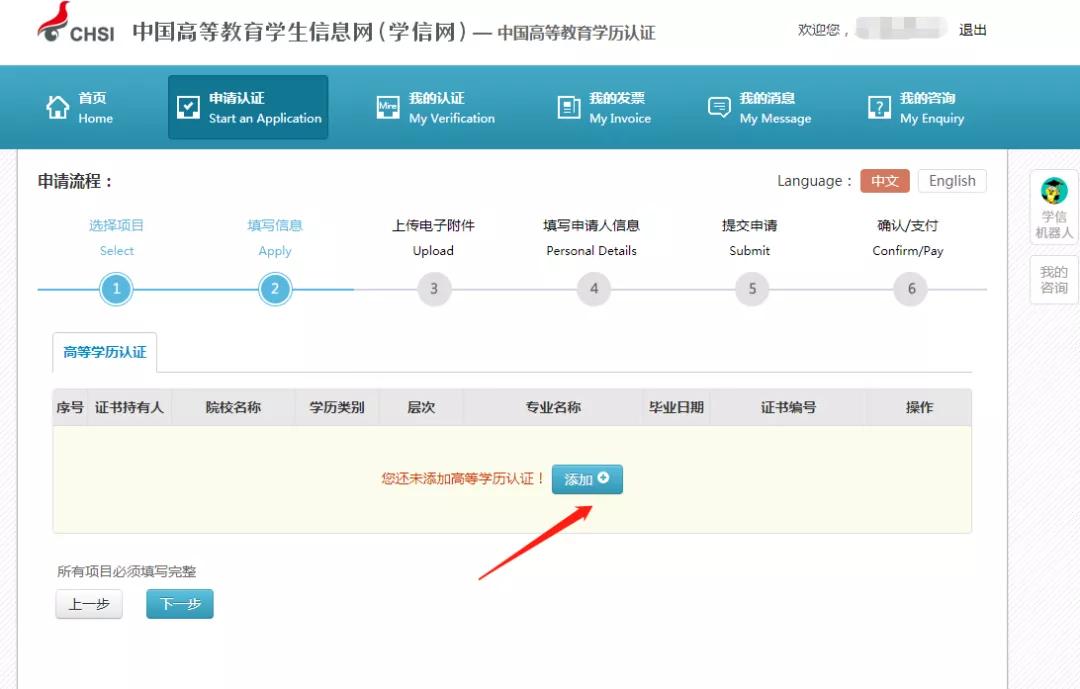Click the 下一步 next step button

click(x=179, y=604)
